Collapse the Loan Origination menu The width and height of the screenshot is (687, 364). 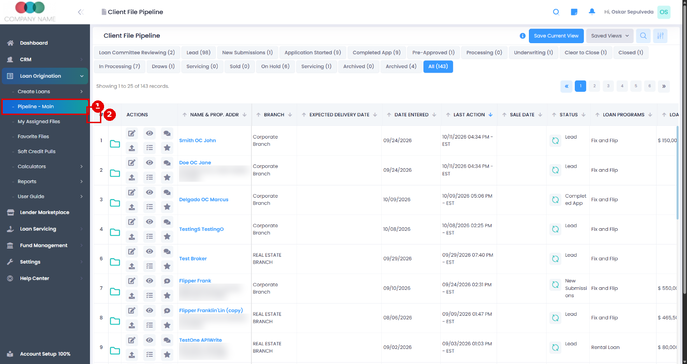click(45, 76)
